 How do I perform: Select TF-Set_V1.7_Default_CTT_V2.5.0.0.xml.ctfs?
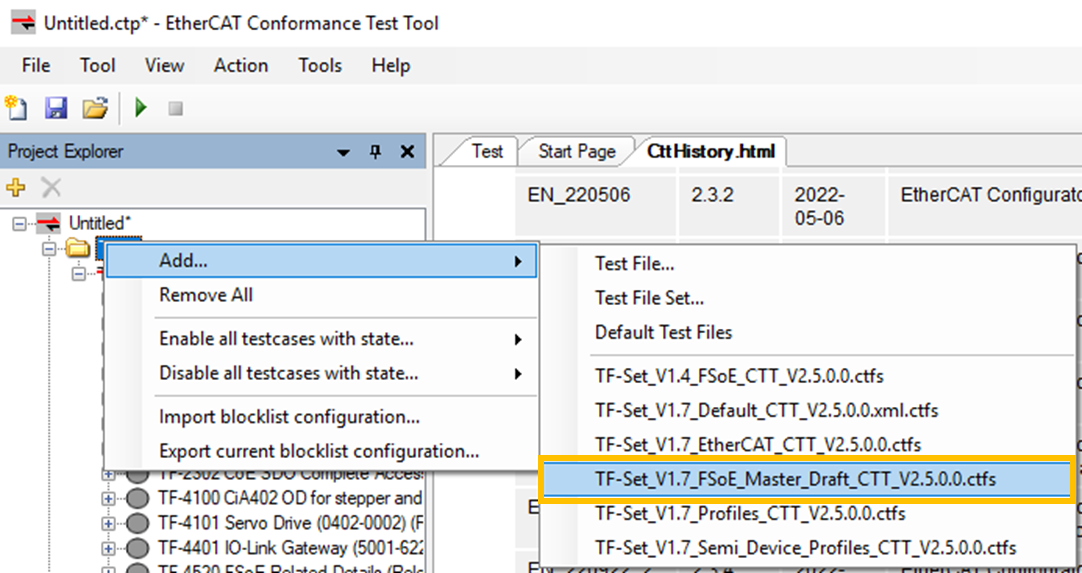(807, 411)
